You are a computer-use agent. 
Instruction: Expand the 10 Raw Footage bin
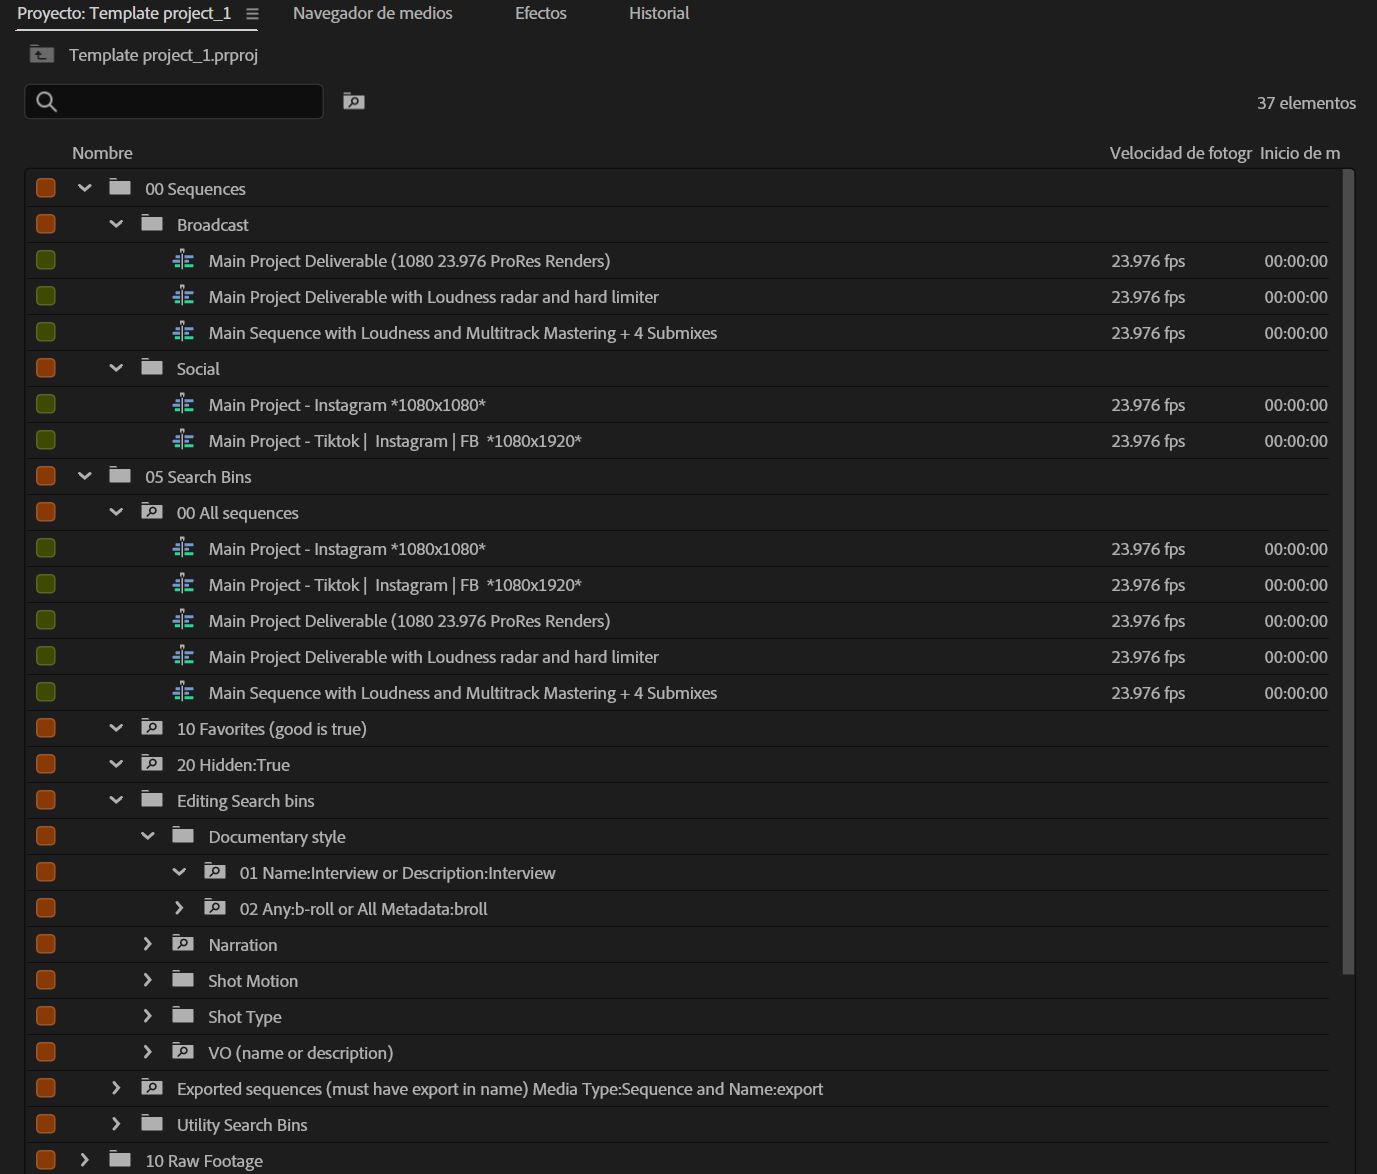pyautogui.click(x=85, y=1160)
